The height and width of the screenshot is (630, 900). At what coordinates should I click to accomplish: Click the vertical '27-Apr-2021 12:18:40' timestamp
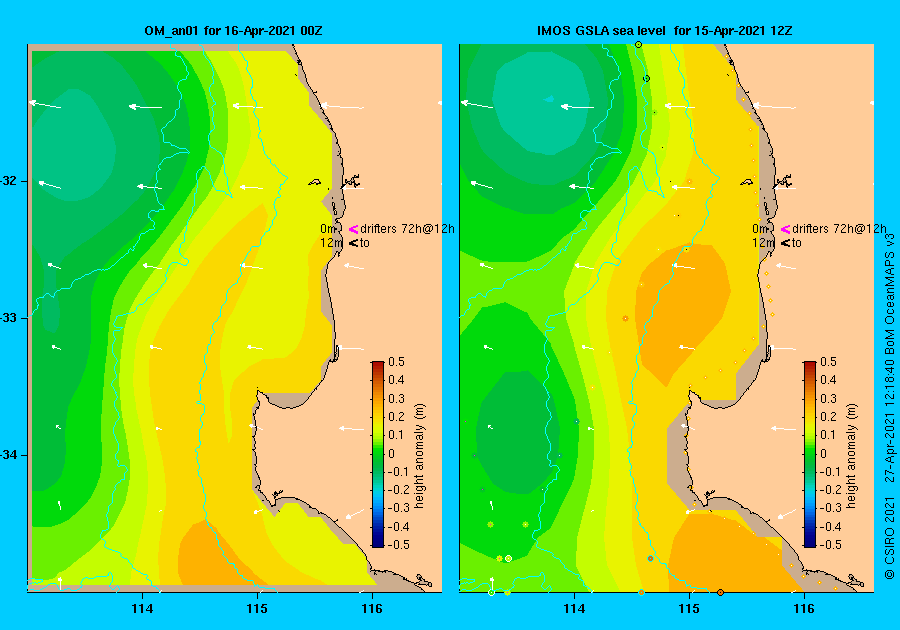890,421
